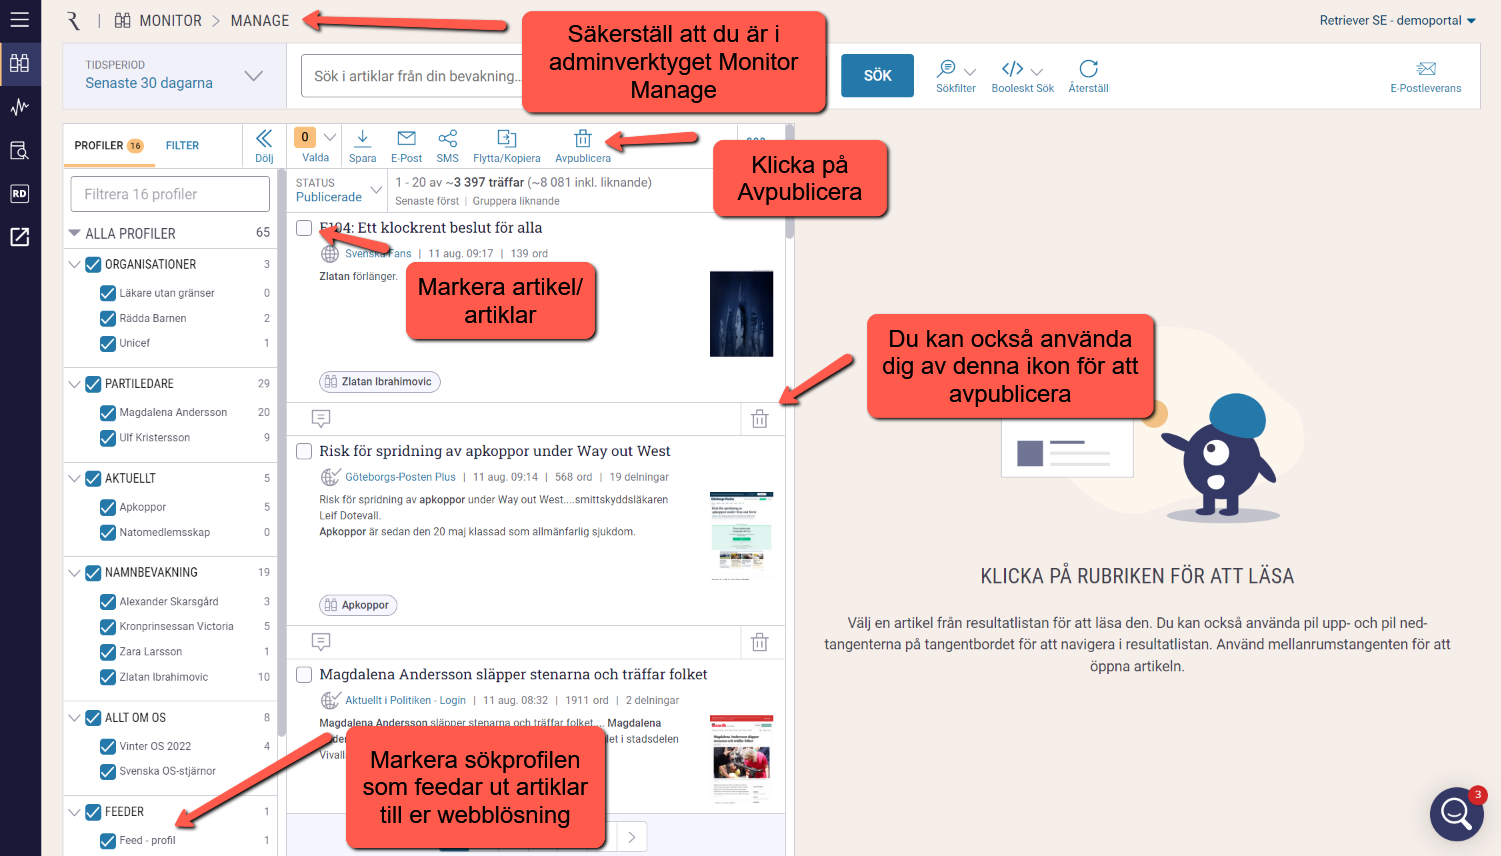Collapse the ORGANISATIONER group
Viewport: 1501px width, 856px height.
coord(74,265)
